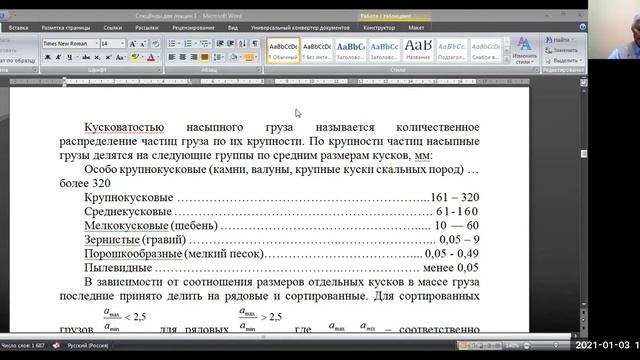
Task: Click the vertical scrollbar thumb
Action: (x=584, y=153)
